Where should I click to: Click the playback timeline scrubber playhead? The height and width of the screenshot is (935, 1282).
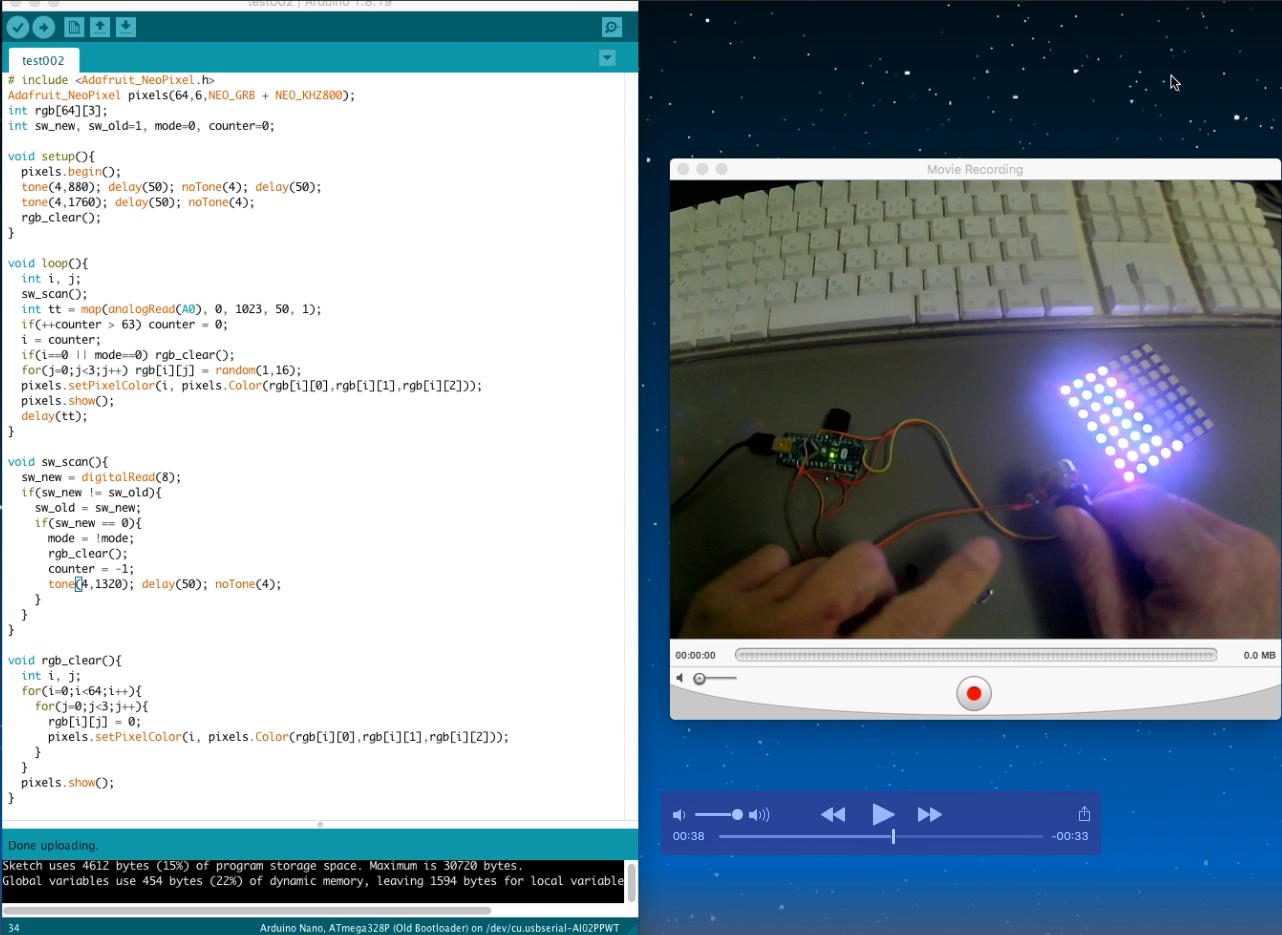click(893, 836)
